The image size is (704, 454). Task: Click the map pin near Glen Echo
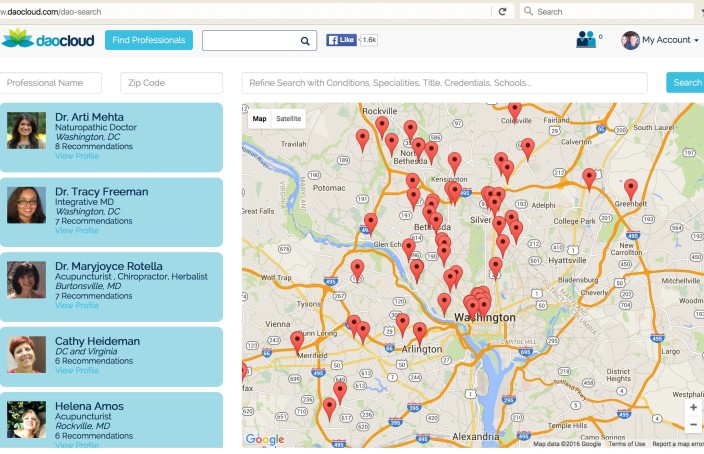pos(409,248)
